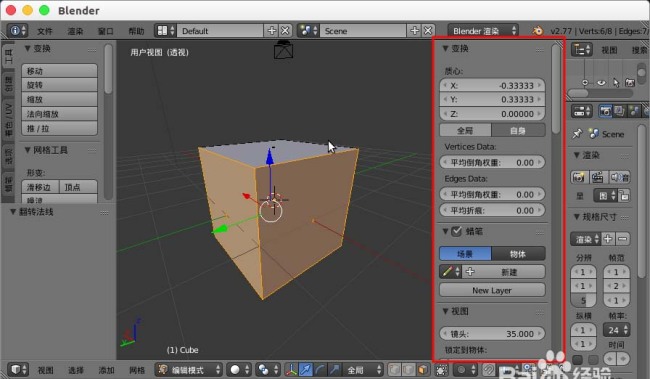Collapse the View panel in properties region
This screenshot has height=379, width=650.
(x=446, y=311)
